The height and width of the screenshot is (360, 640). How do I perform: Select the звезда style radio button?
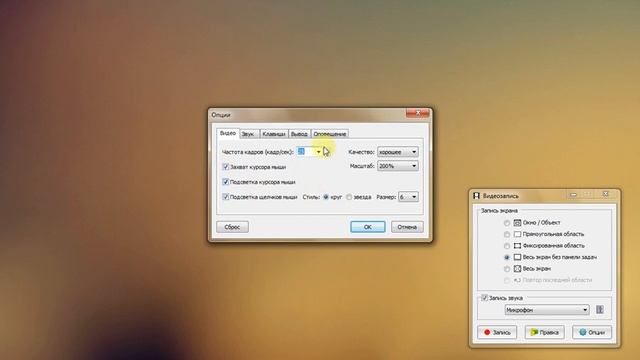(349, 197)
